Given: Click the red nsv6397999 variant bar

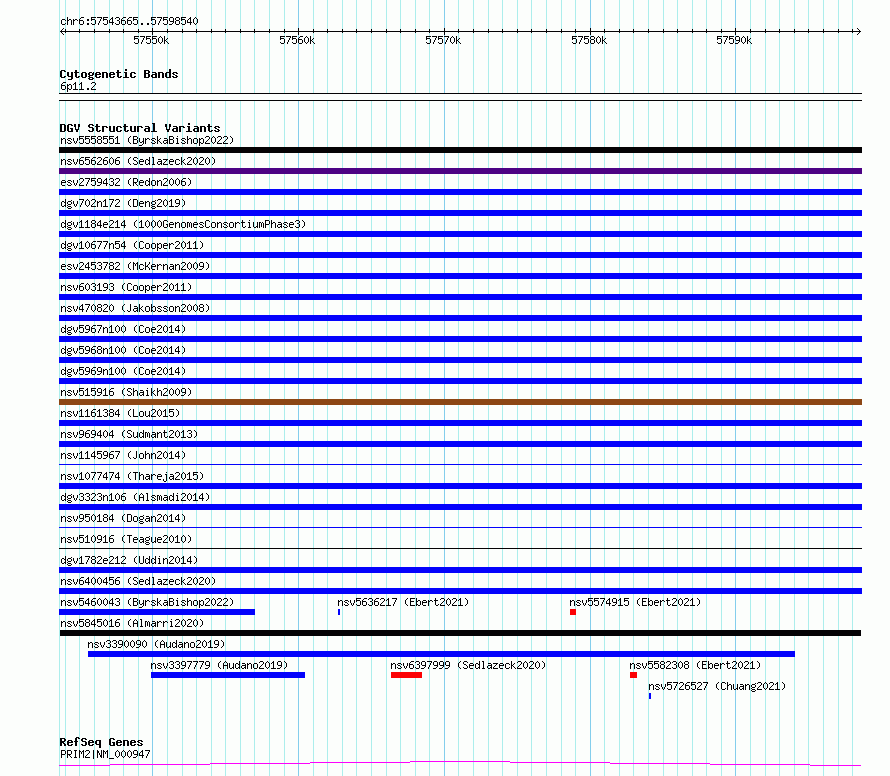Looking at the screenshot, I should pyautogui.click(x=406, y=675).
